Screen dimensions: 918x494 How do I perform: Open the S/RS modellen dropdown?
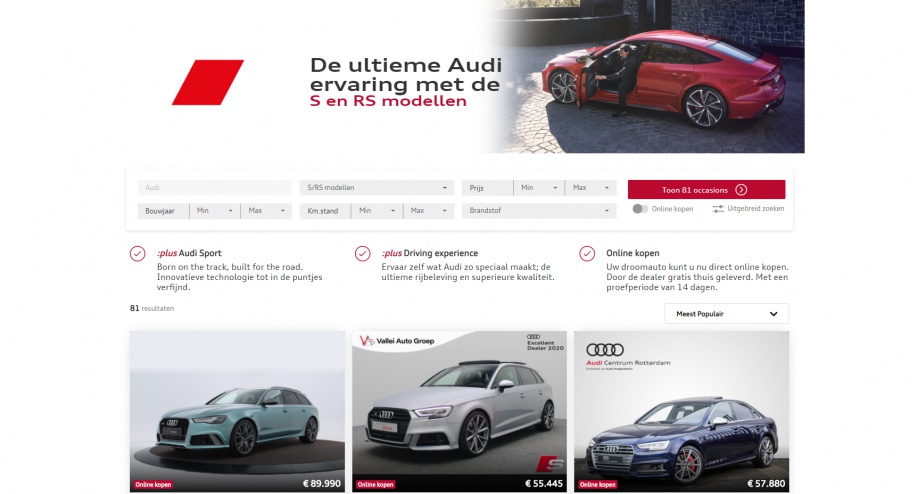coord(376,188)
